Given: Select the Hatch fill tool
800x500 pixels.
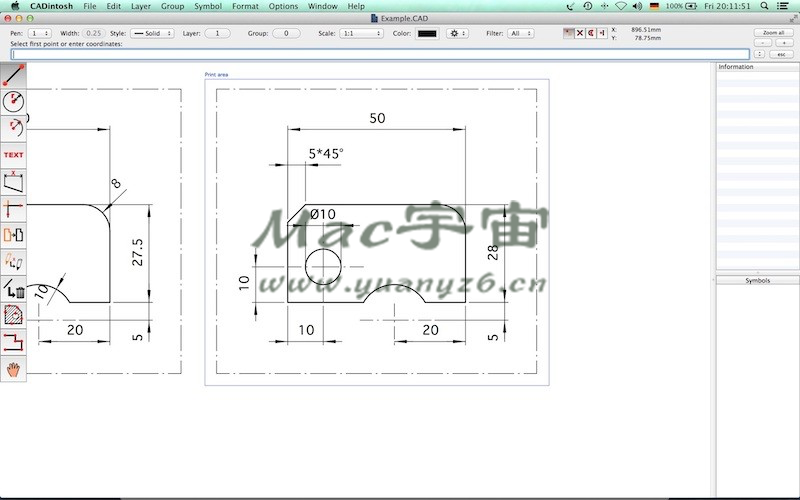Looking at the screenshot, I should click(13, 316).
